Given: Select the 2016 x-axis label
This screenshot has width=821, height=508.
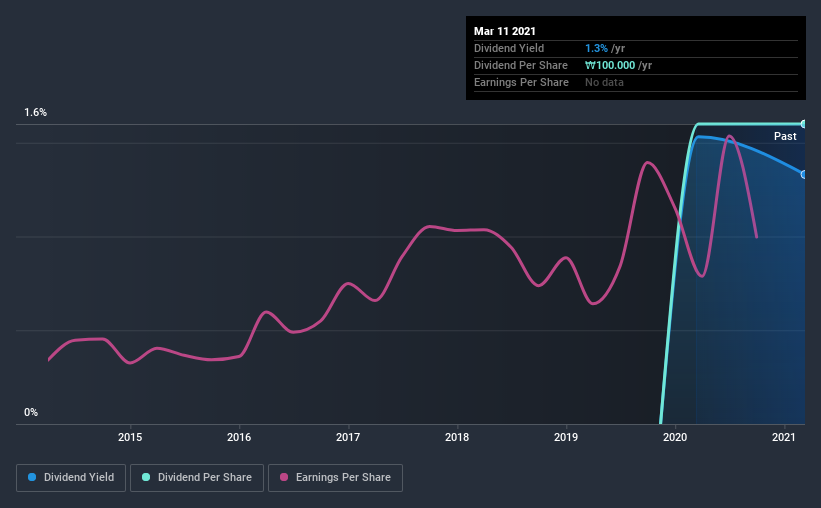Looking at the screenshot, I should (x=239, y=436).
